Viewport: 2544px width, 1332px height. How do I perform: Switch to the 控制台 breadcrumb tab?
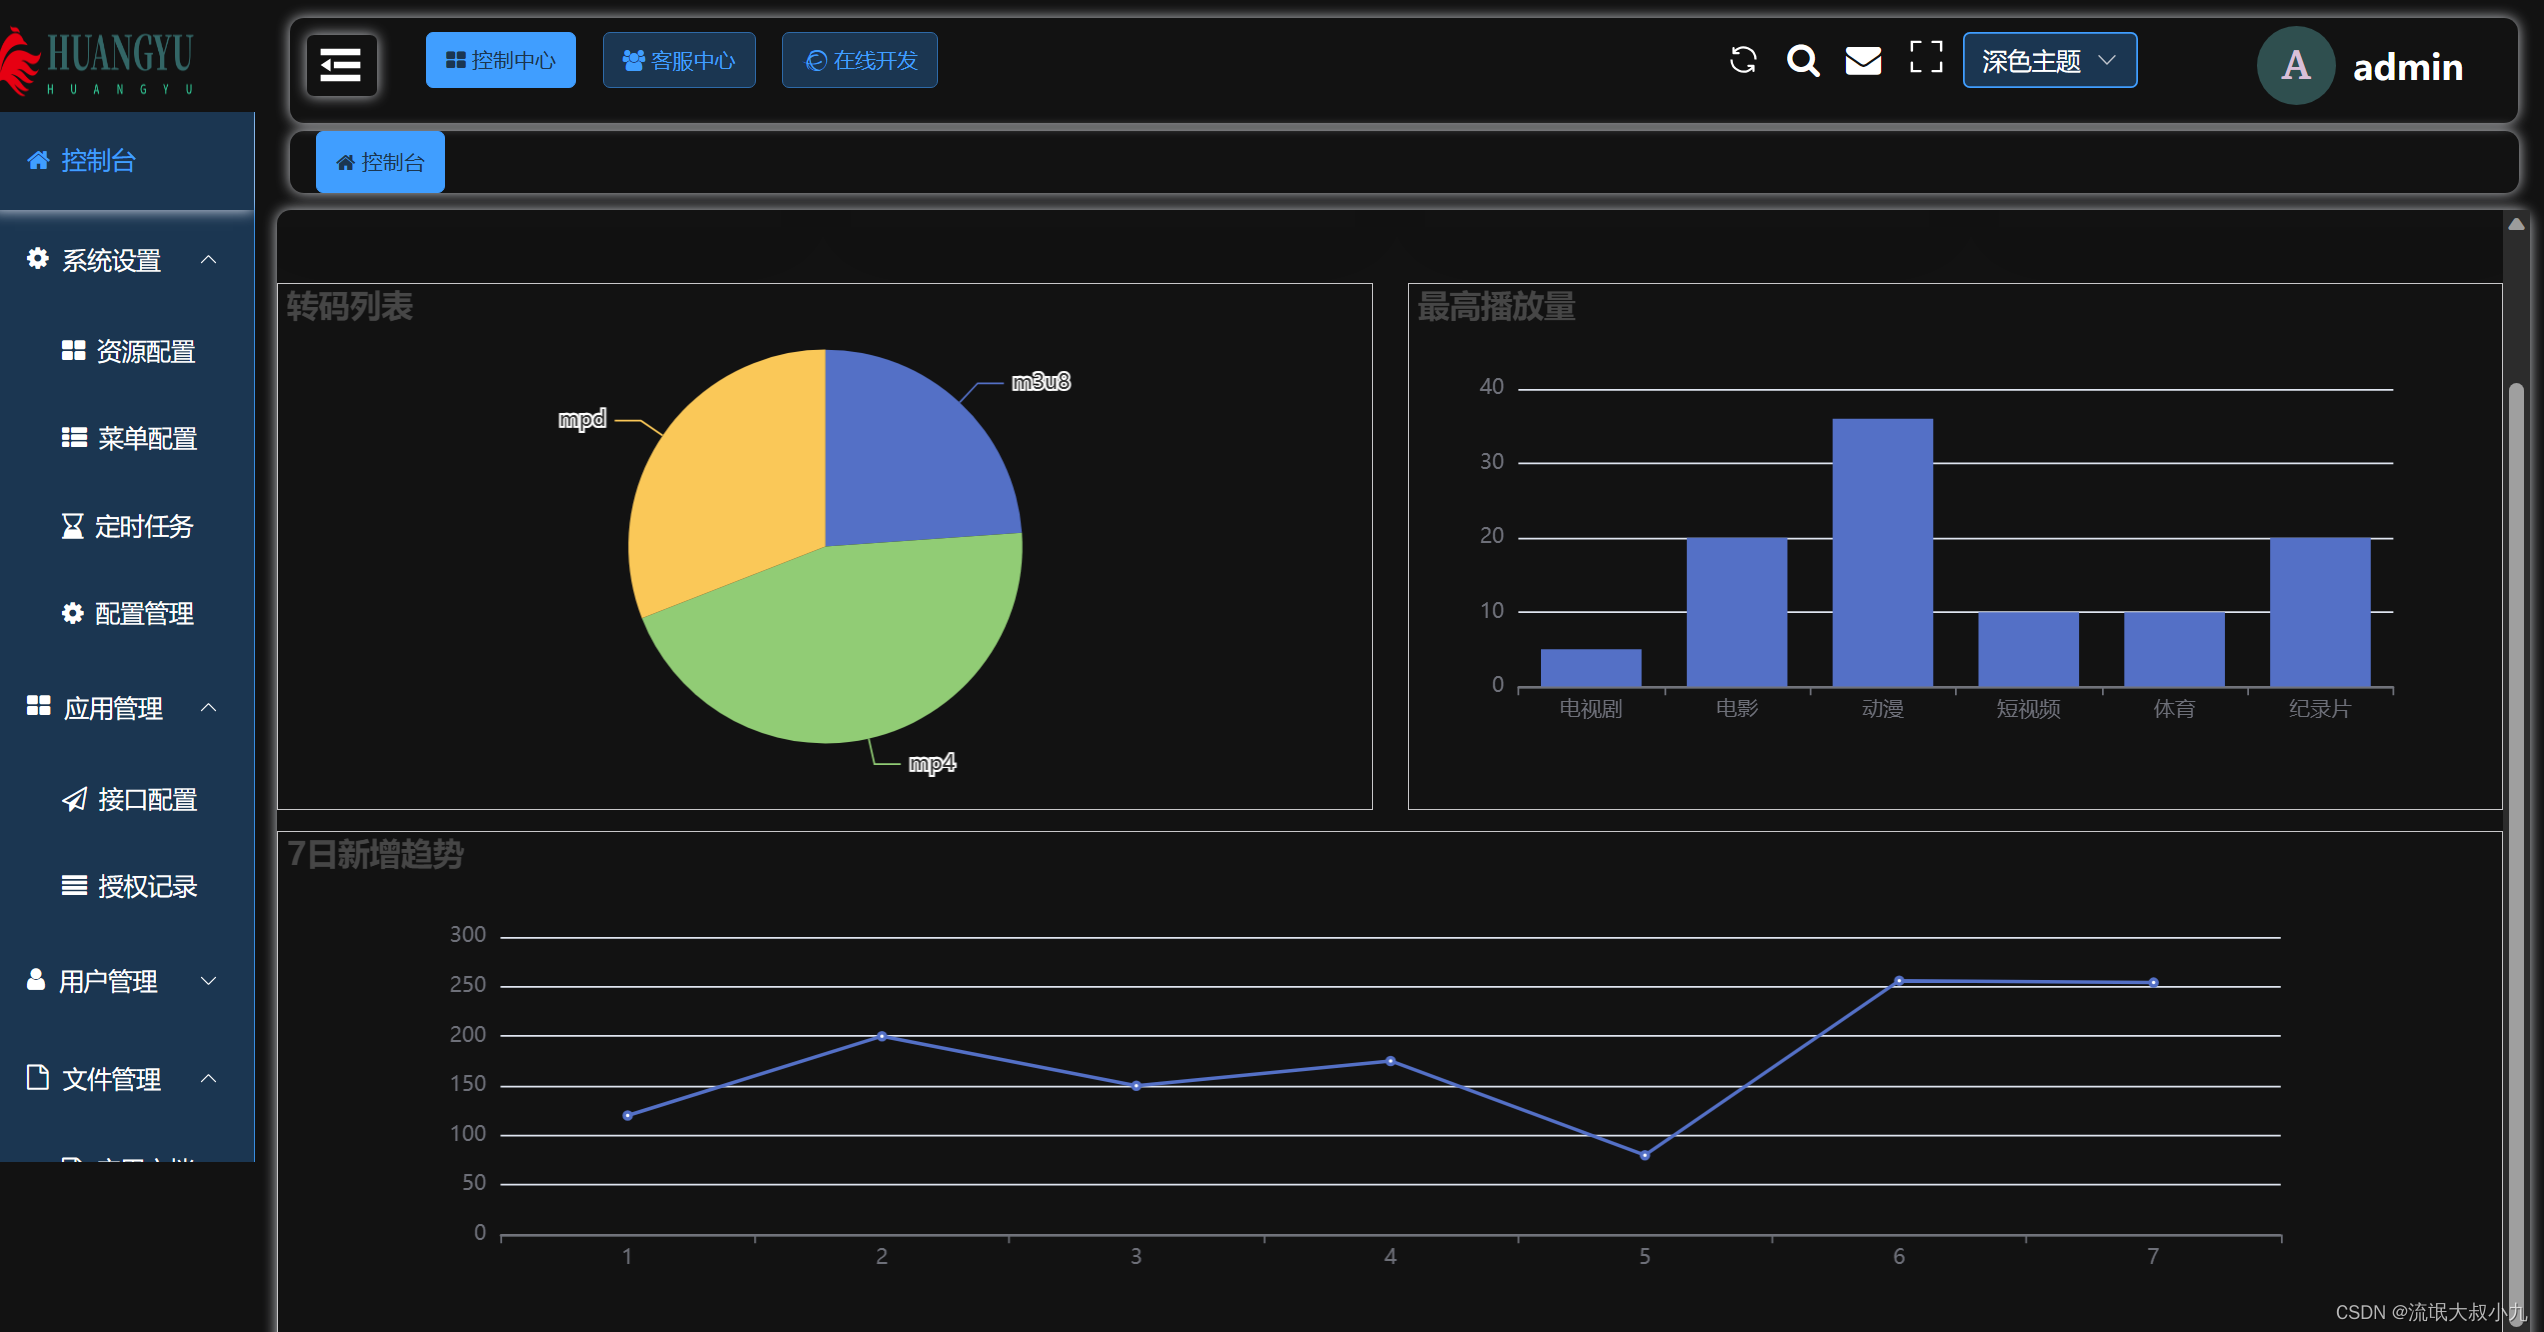pos(379,161)
